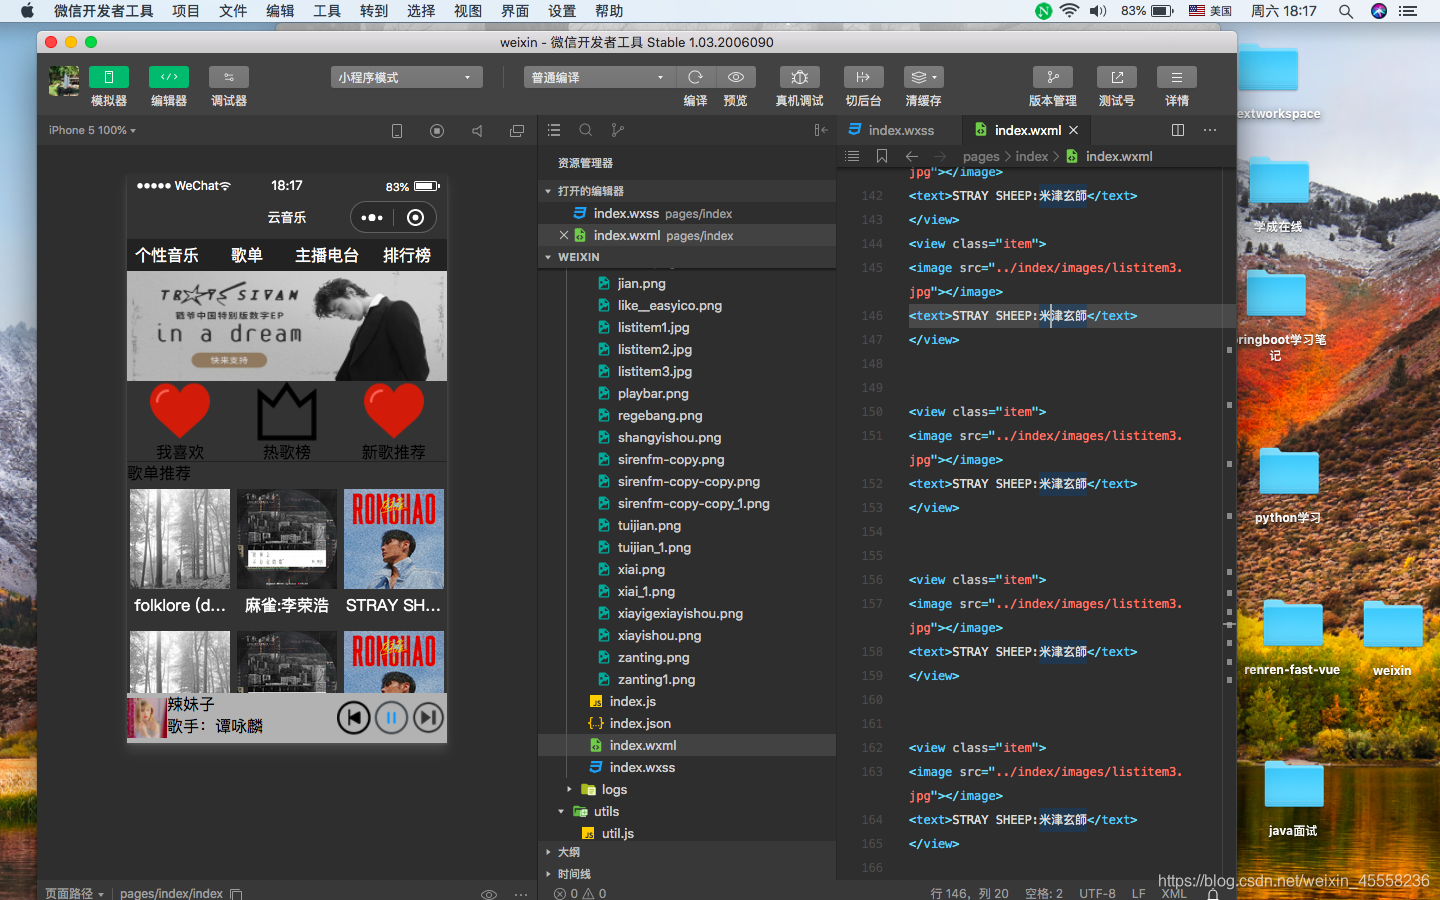Click the simulator detach window icon

(x=517, y=131)
